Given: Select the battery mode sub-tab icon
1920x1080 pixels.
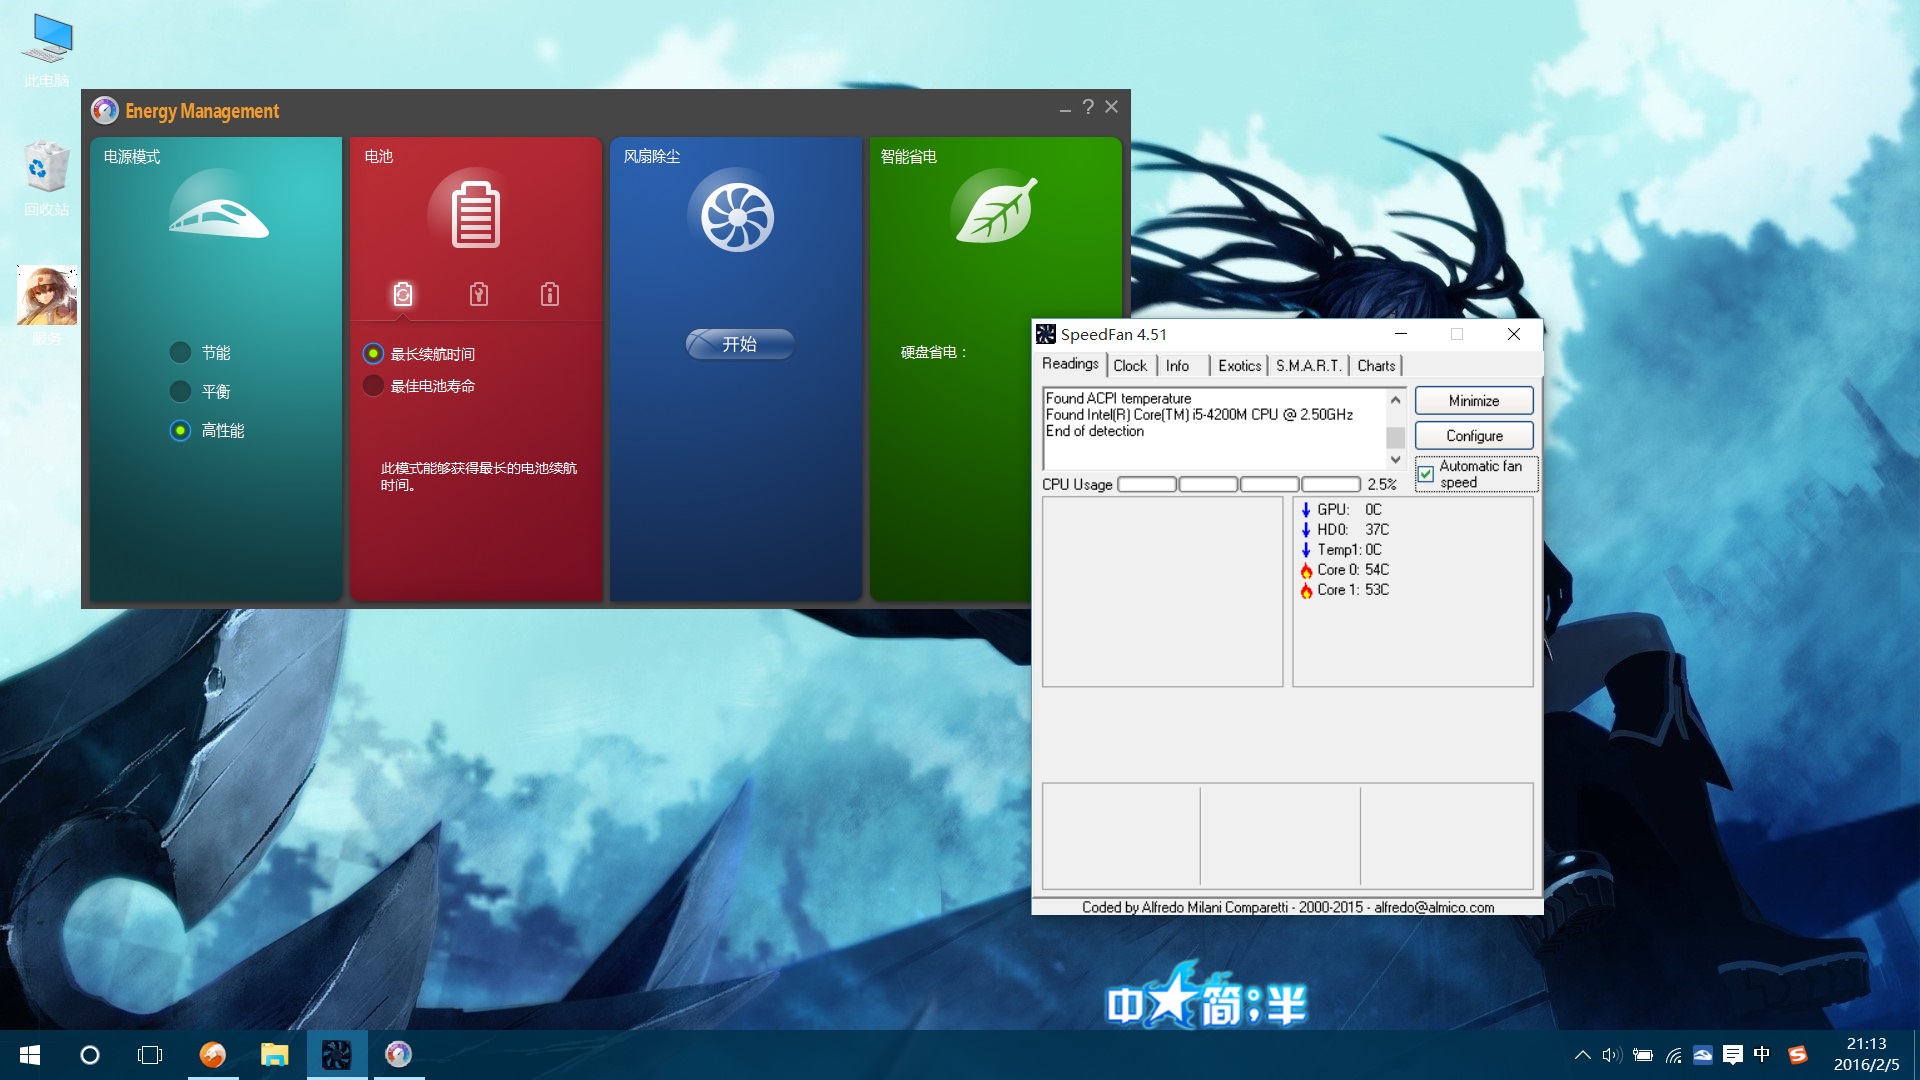Looking at the screenshot, I should [x=402, y=294].
